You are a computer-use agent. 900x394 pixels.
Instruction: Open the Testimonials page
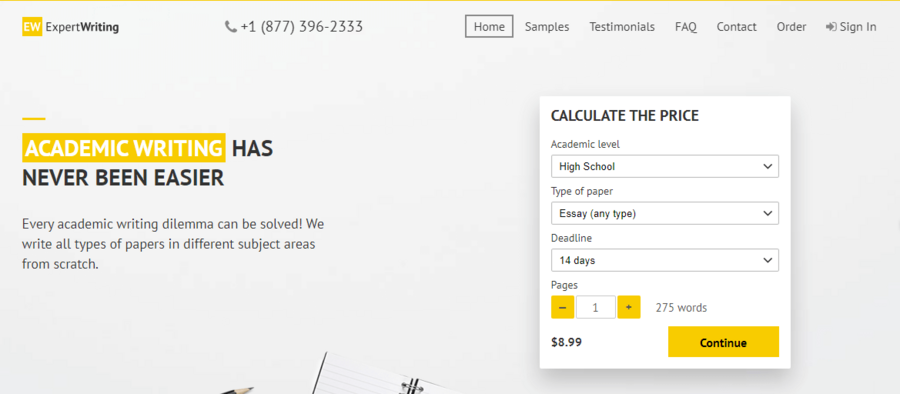pyautogui.click(x=622, y=26)
